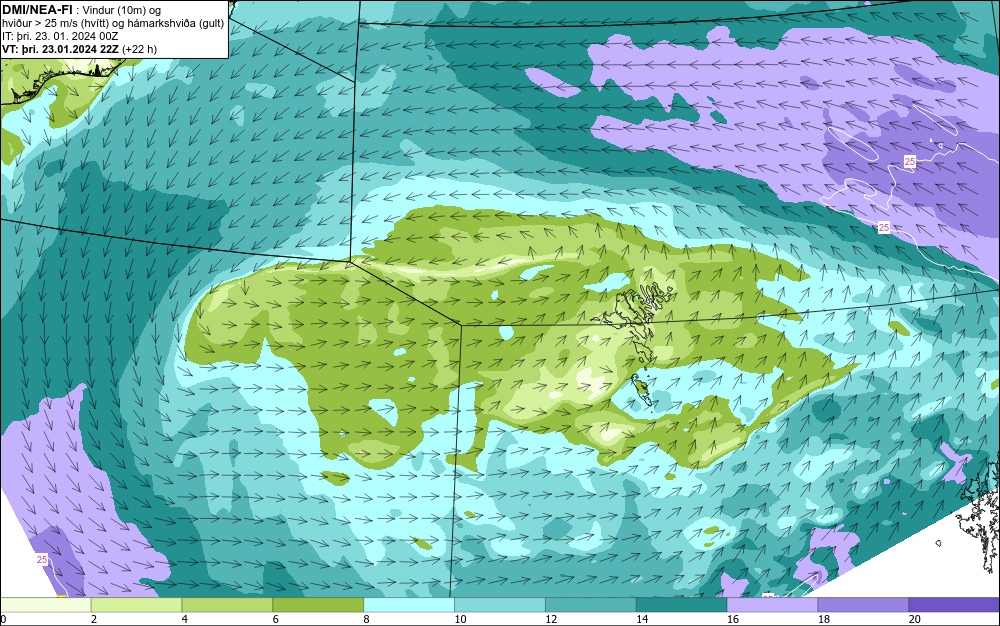Screen dimensions: 1000x626
Task: Click the Suðuroy island south of the Faroes
Action: [x=640, y=389]
